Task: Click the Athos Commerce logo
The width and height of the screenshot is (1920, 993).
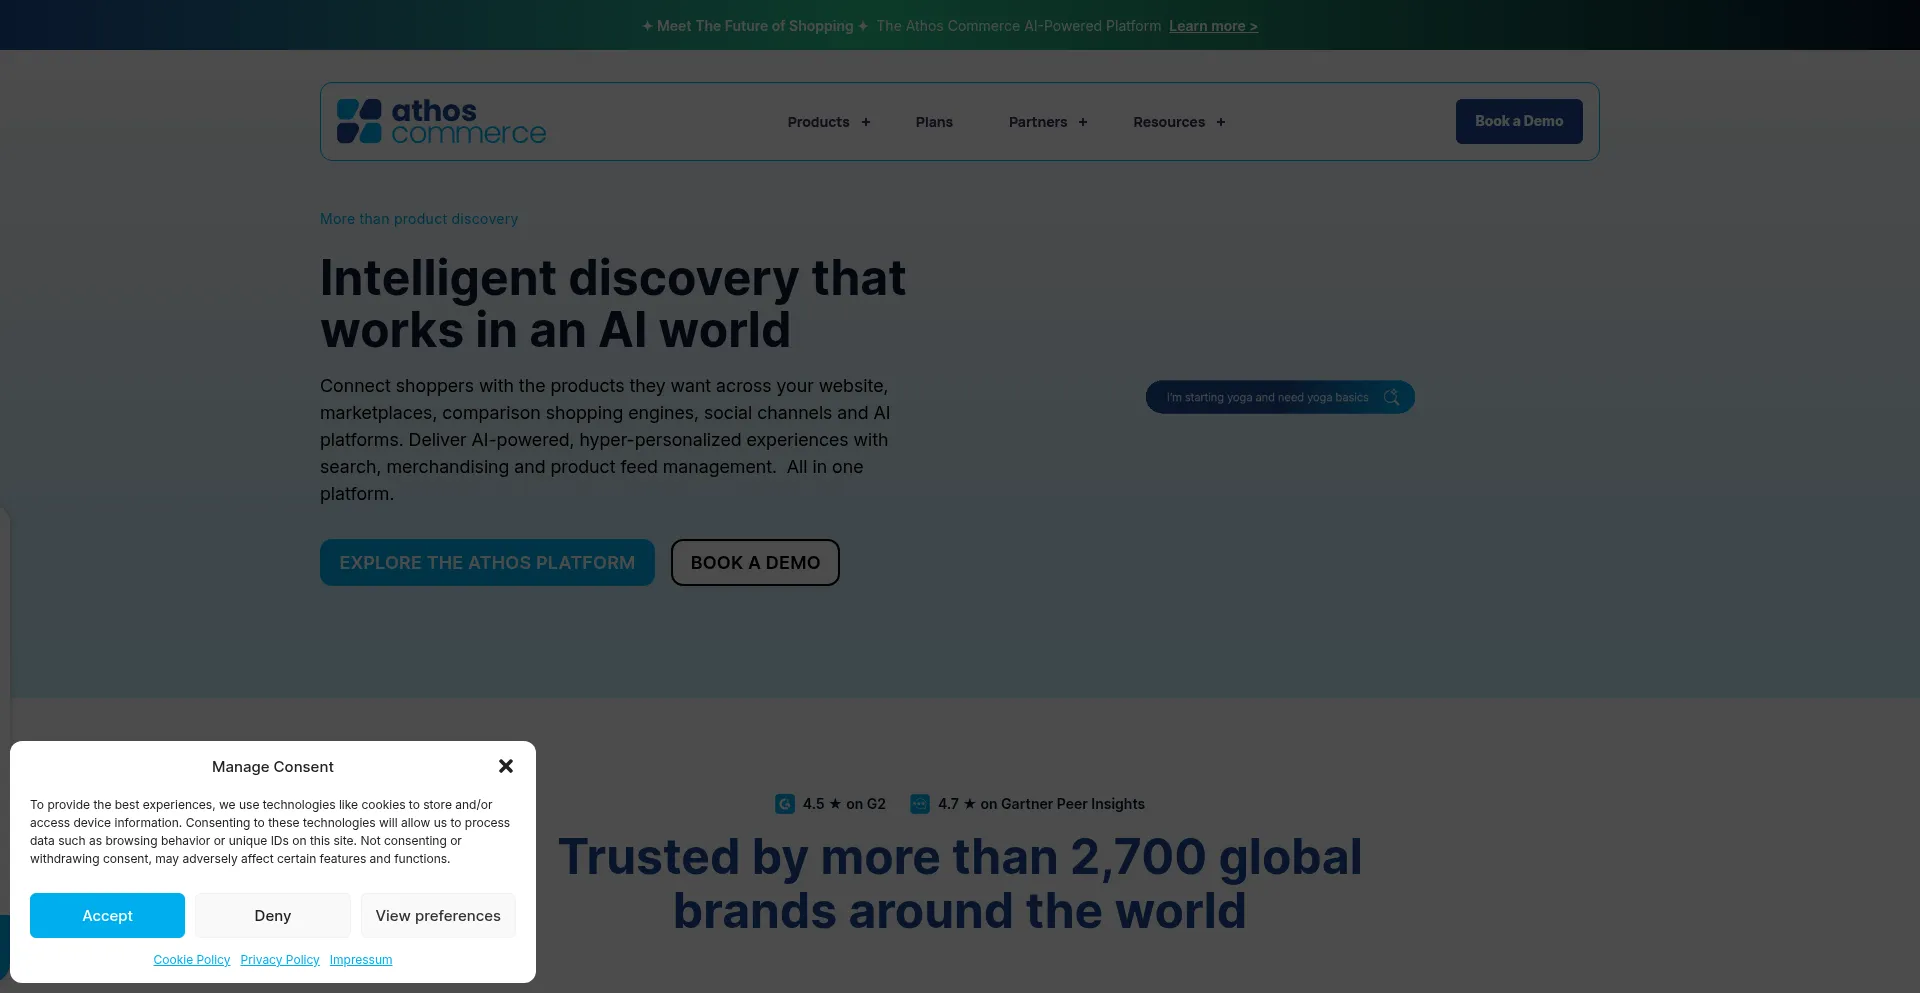Action: pyautogui.click(x=441, y=121)
